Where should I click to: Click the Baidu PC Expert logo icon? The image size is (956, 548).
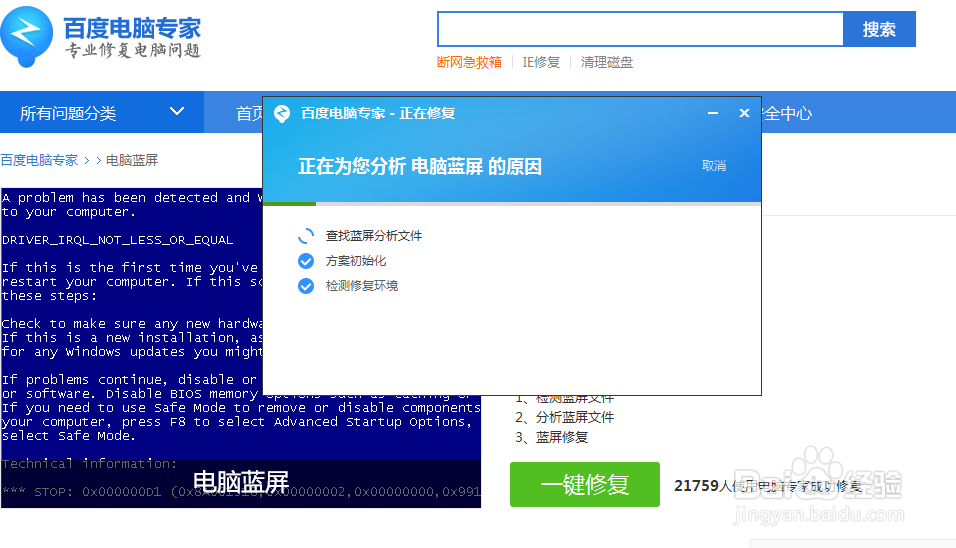[x=26, y=37]
